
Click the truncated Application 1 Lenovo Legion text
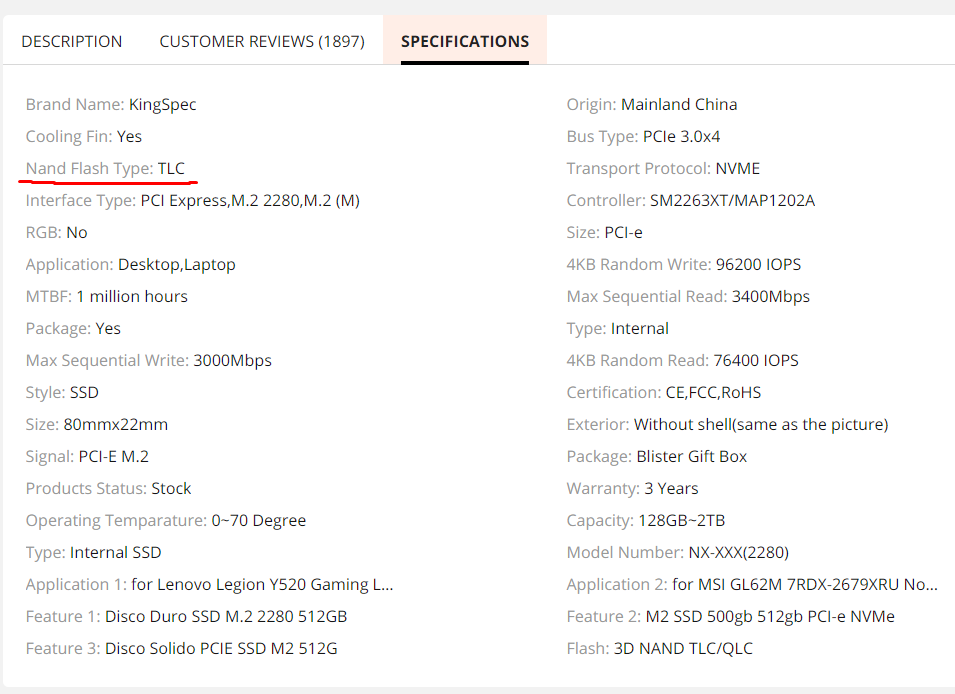tap(262, 584)
